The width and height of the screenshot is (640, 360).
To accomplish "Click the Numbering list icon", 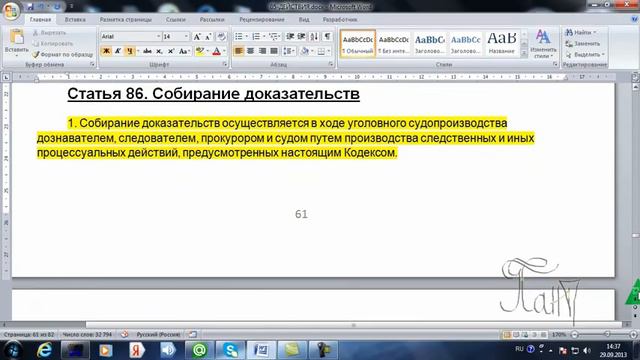I will [x=256, y=37].
